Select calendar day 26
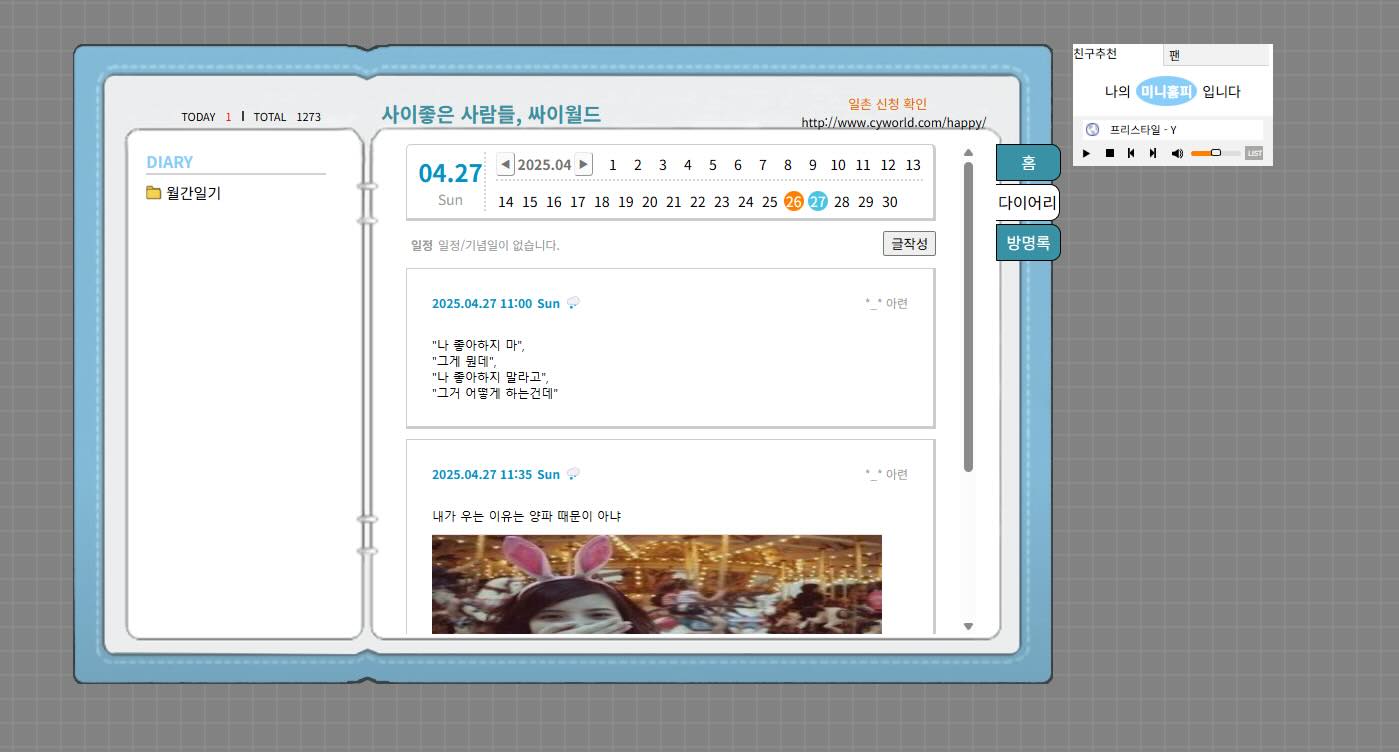 794,201
